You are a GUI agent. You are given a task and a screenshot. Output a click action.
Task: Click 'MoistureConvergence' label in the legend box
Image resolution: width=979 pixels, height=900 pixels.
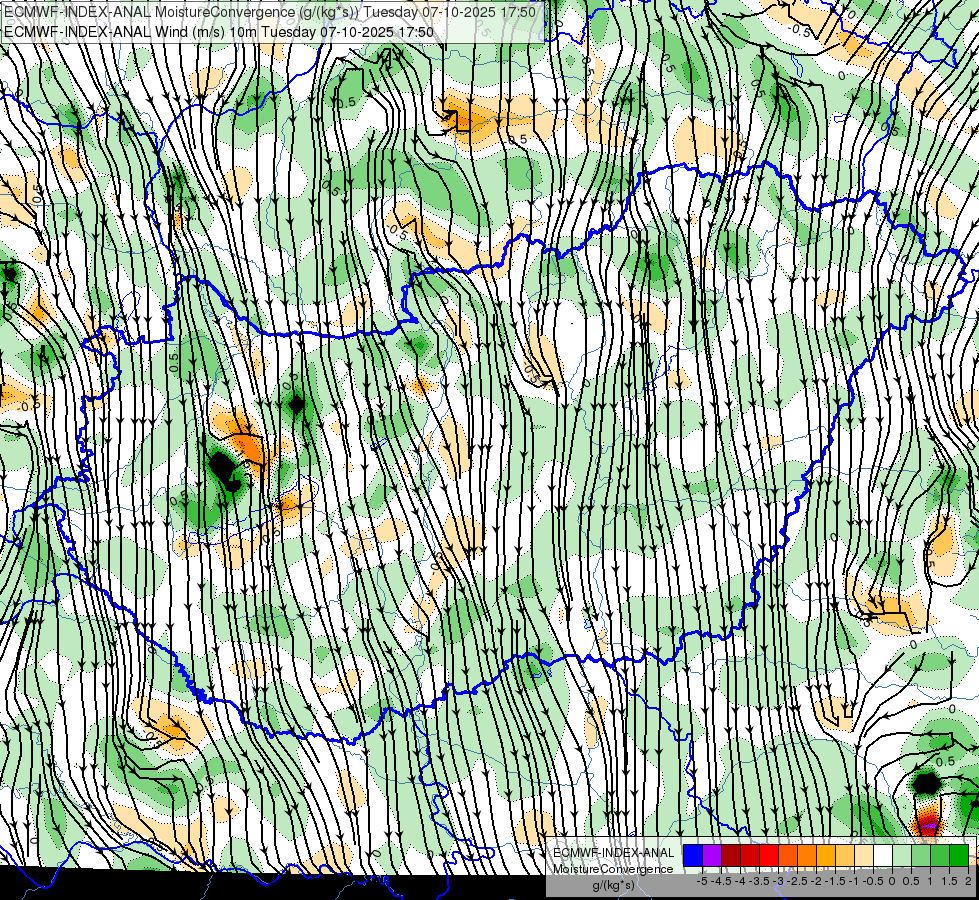point(613,869)
